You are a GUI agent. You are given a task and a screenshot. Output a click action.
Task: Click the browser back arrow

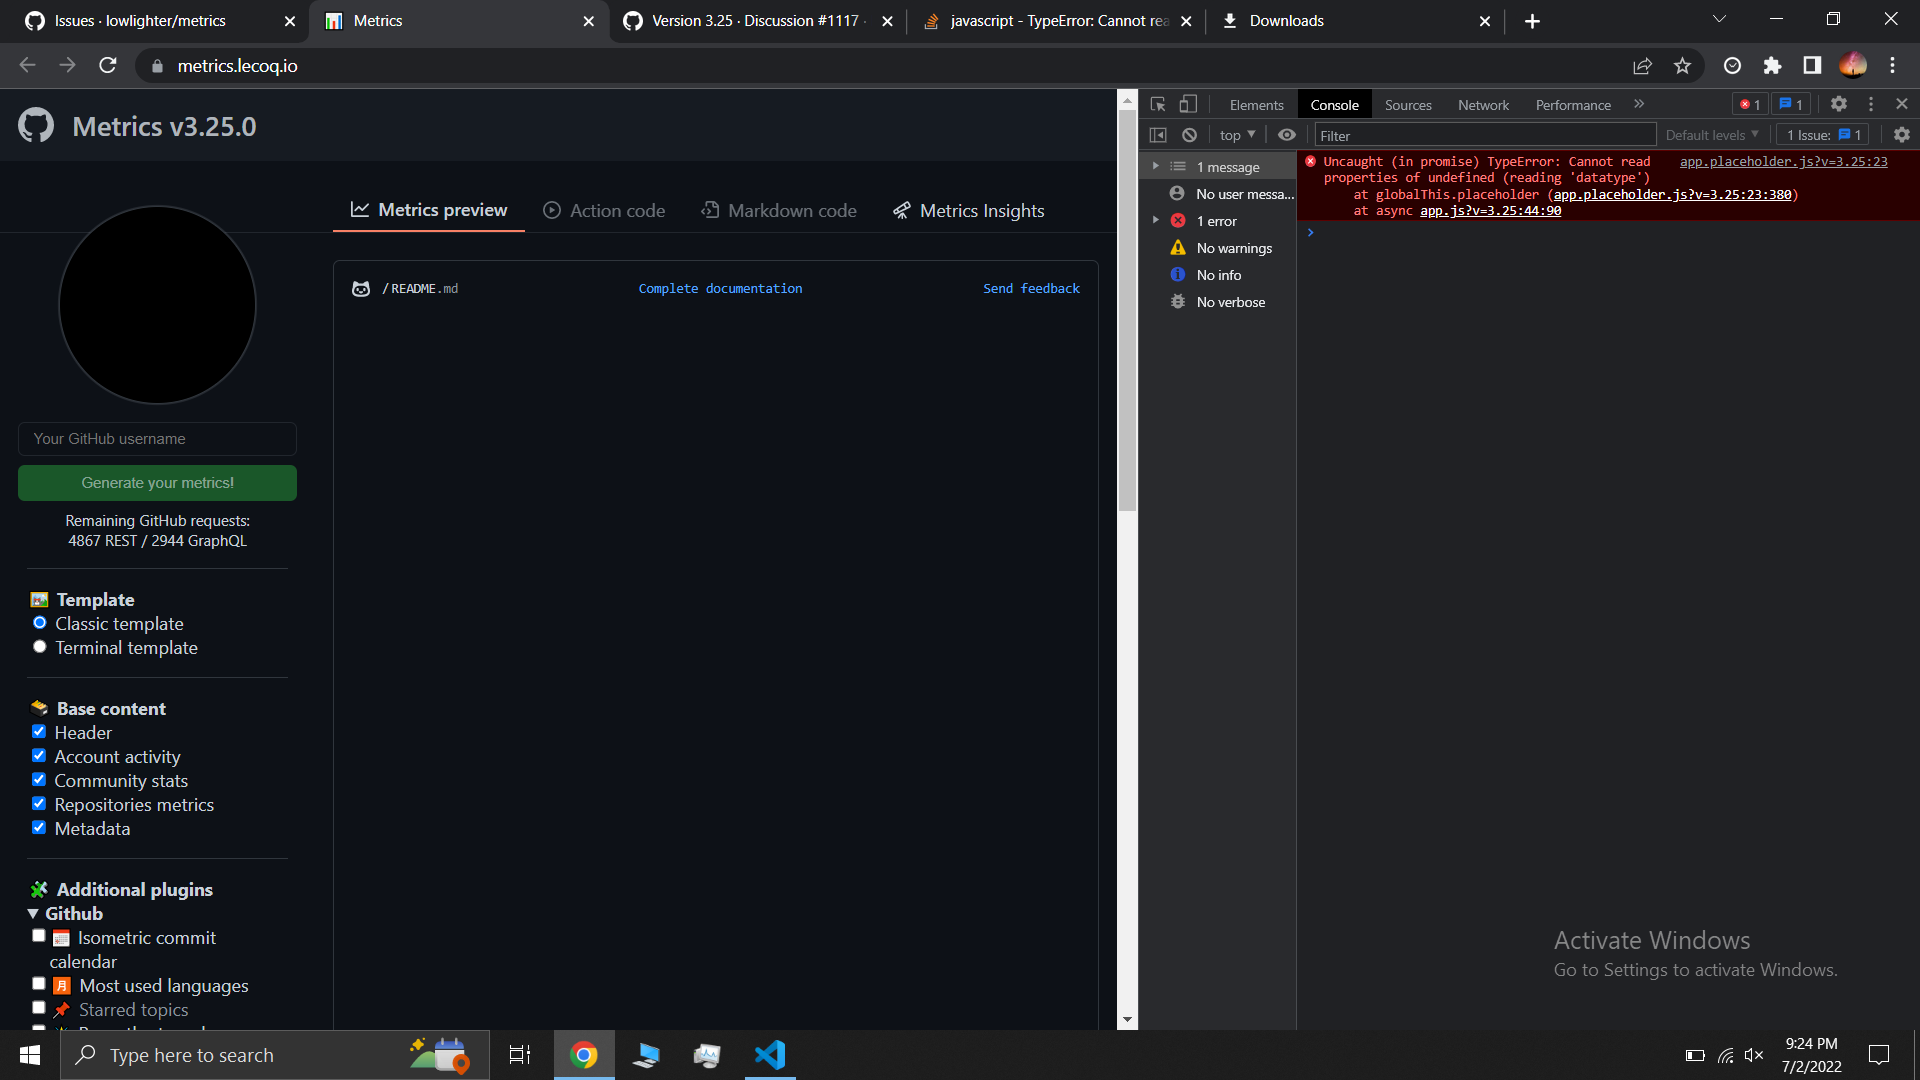point(27,65)
